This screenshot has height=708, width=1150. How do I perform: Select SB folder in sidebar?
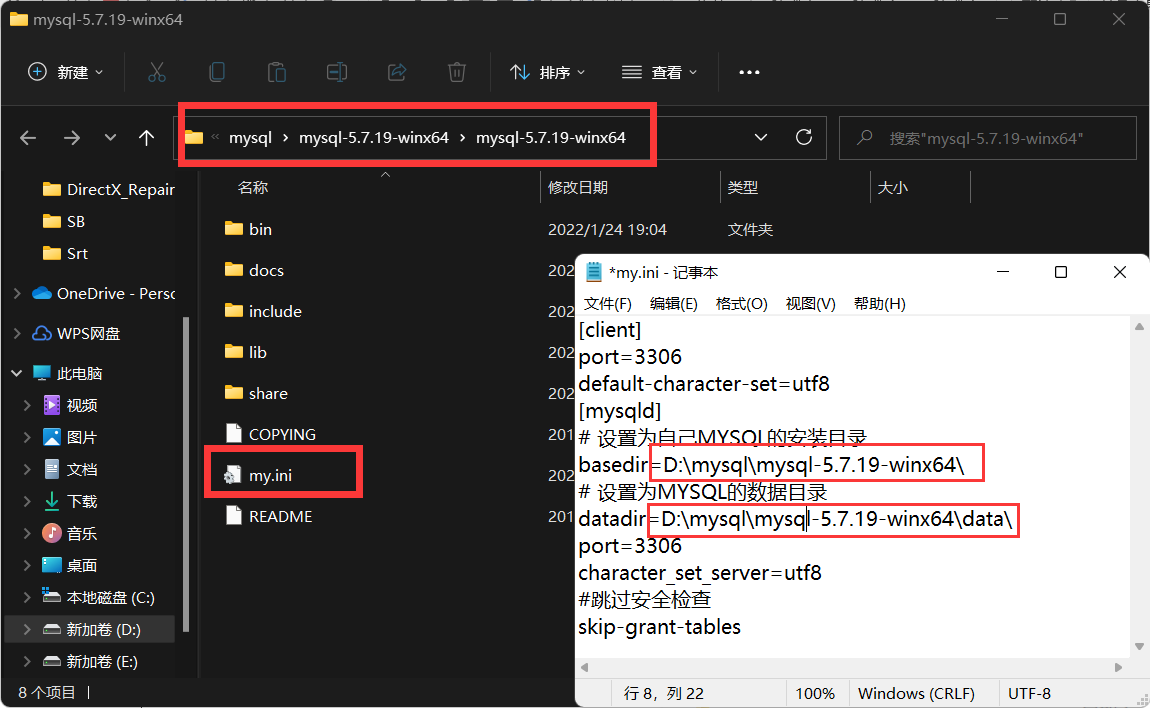(64, 222)
